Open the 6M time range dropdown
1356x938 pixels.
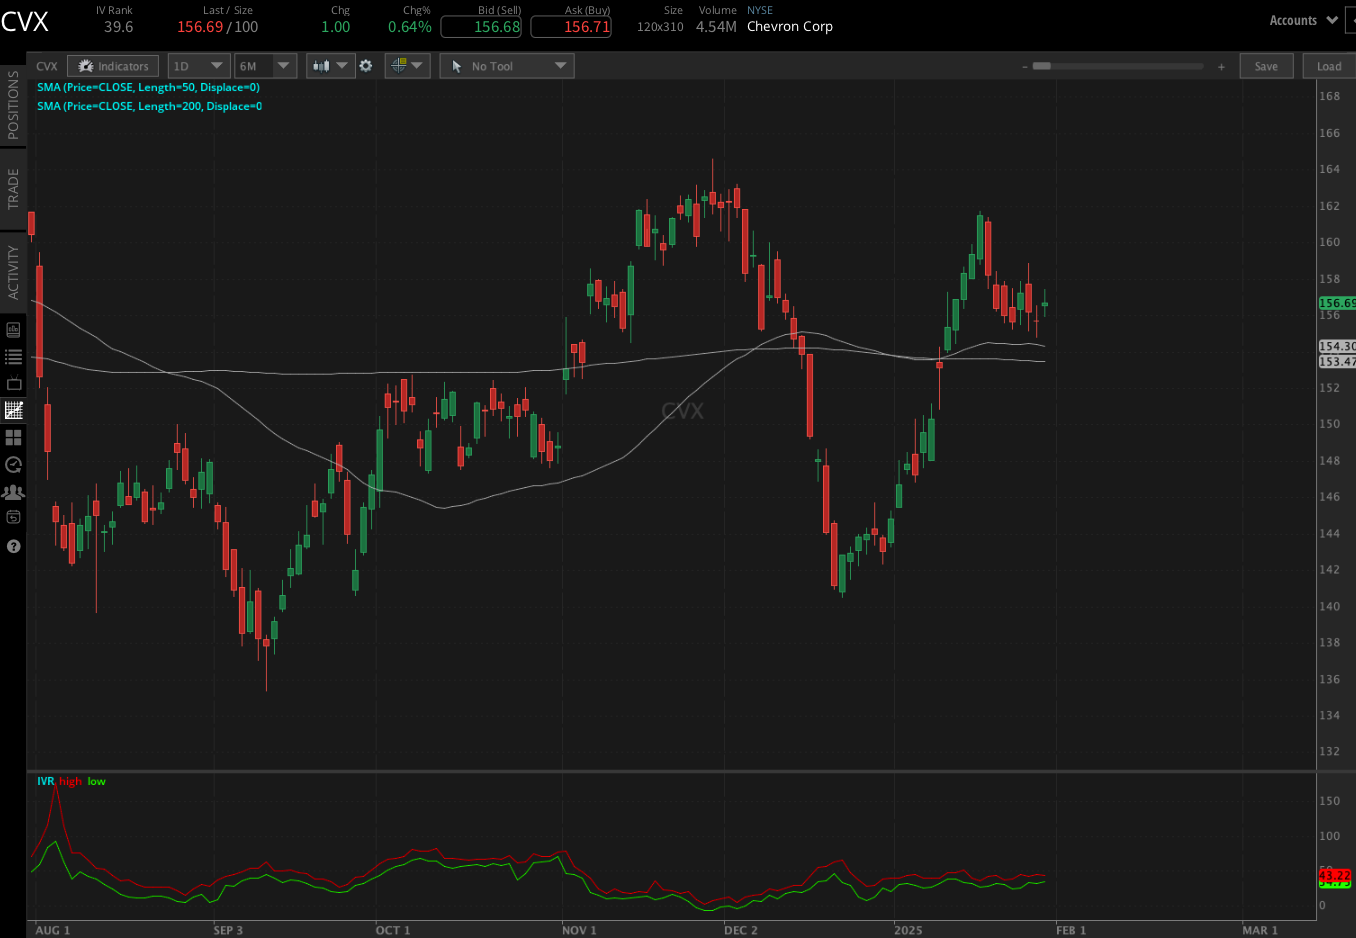pos(265,66)
